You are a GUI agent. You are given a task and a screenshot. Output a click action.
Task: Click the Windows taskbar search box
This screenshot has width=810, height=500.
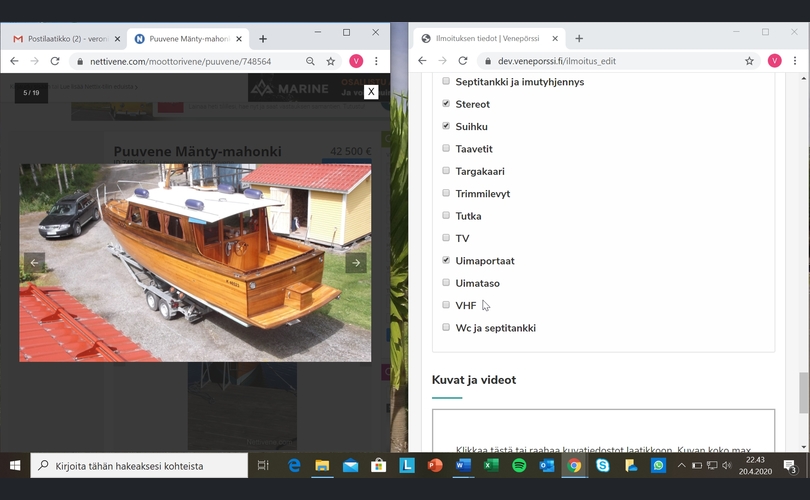[x=139, y=465]
